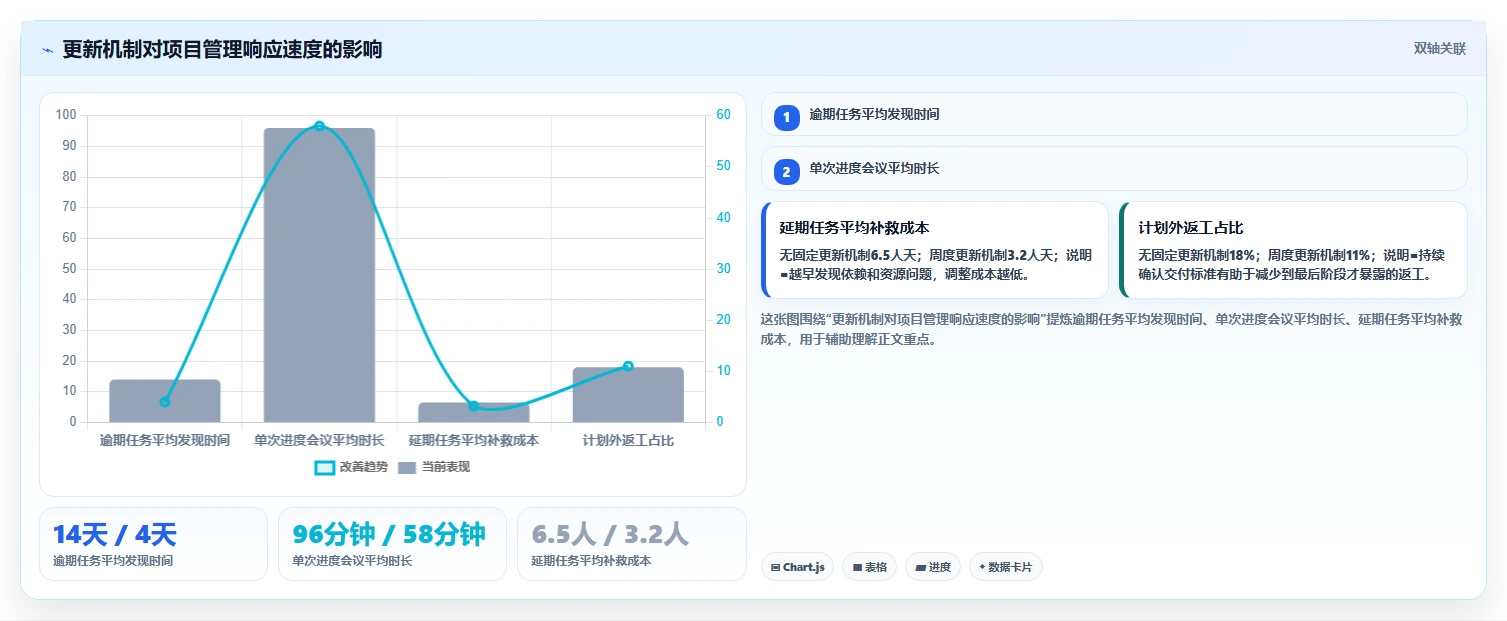This screenshot has width=1507, height=621.
Task: Click the line point at the peak
Action: [319, 126]
